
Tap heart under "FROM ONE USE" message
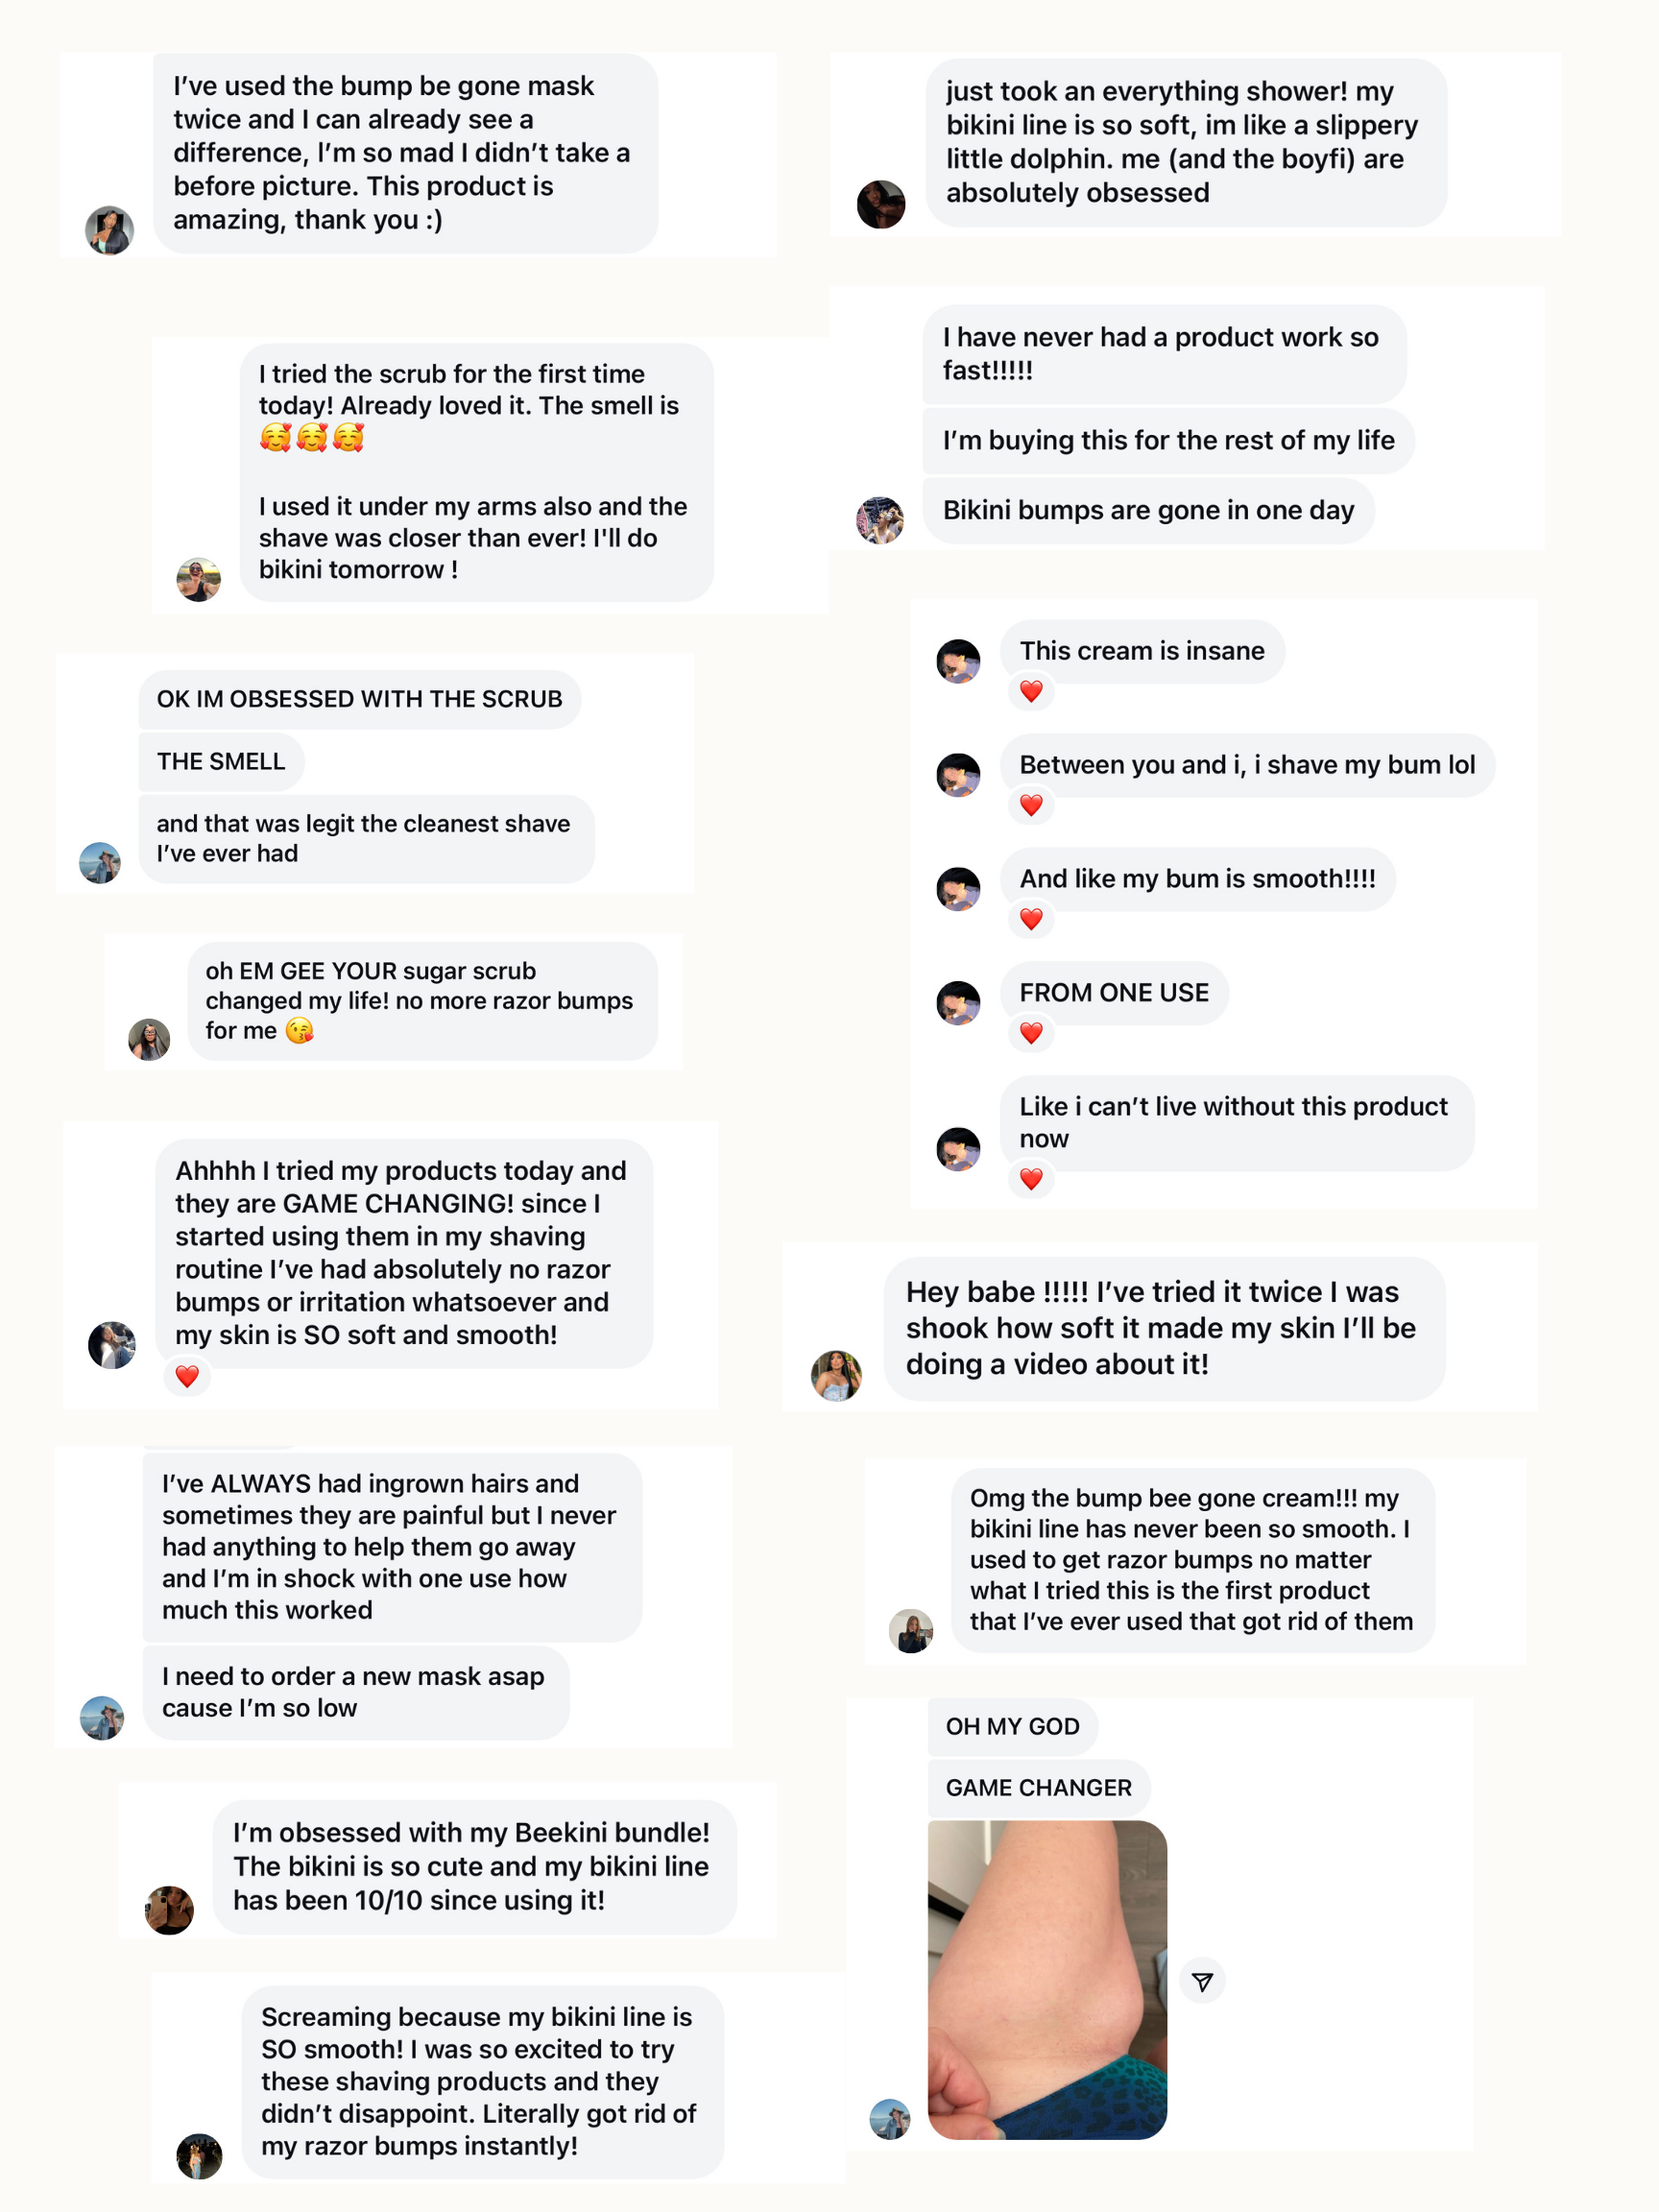[1031, 1033]
